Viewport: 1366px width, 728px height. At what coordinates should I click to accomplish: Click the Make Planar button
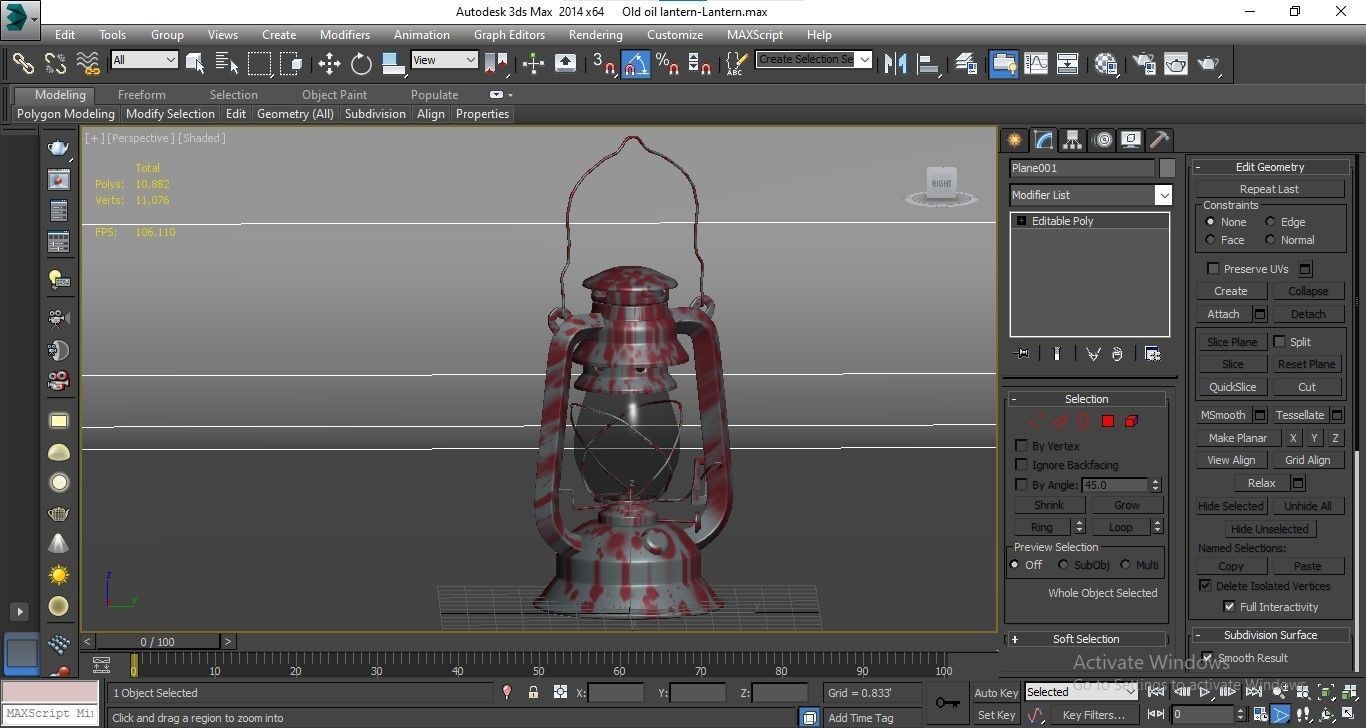tap(1238, 438)
